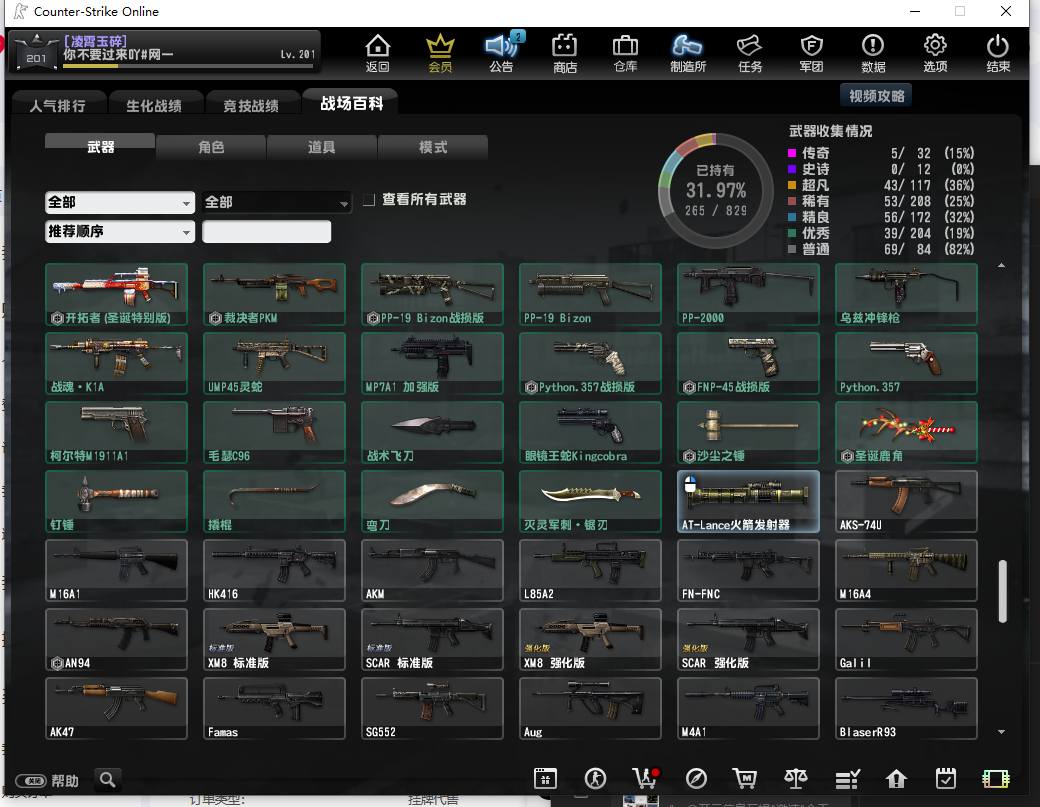Image resolution: width=1040 pixels, height=807 pixels.
Task: Click the running man icon in bottom bar
Action: click(x=595, y=778)
